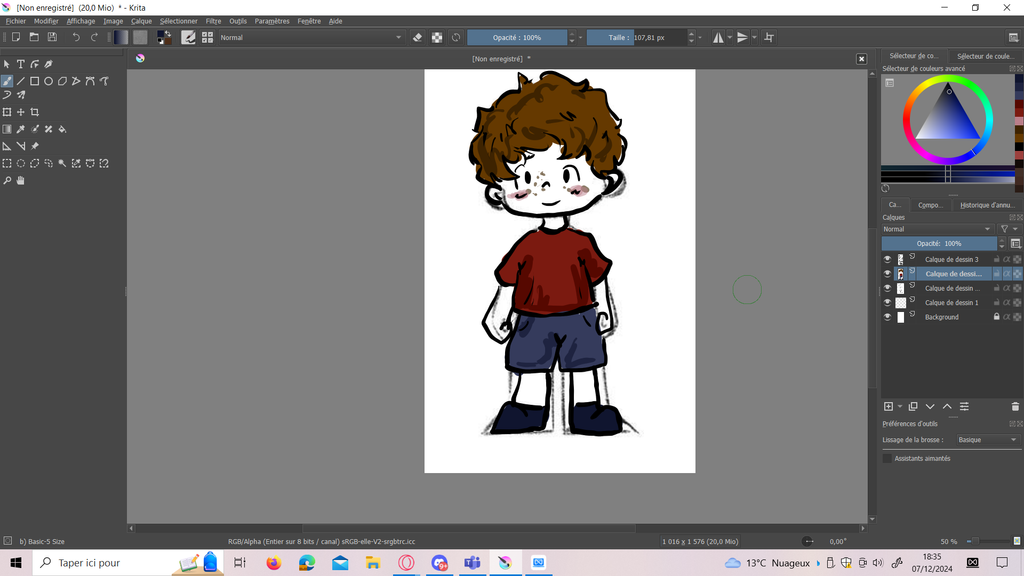Click the brush Opacité slider
This screenshot has width=1024, height=576.
coord(517,38)
